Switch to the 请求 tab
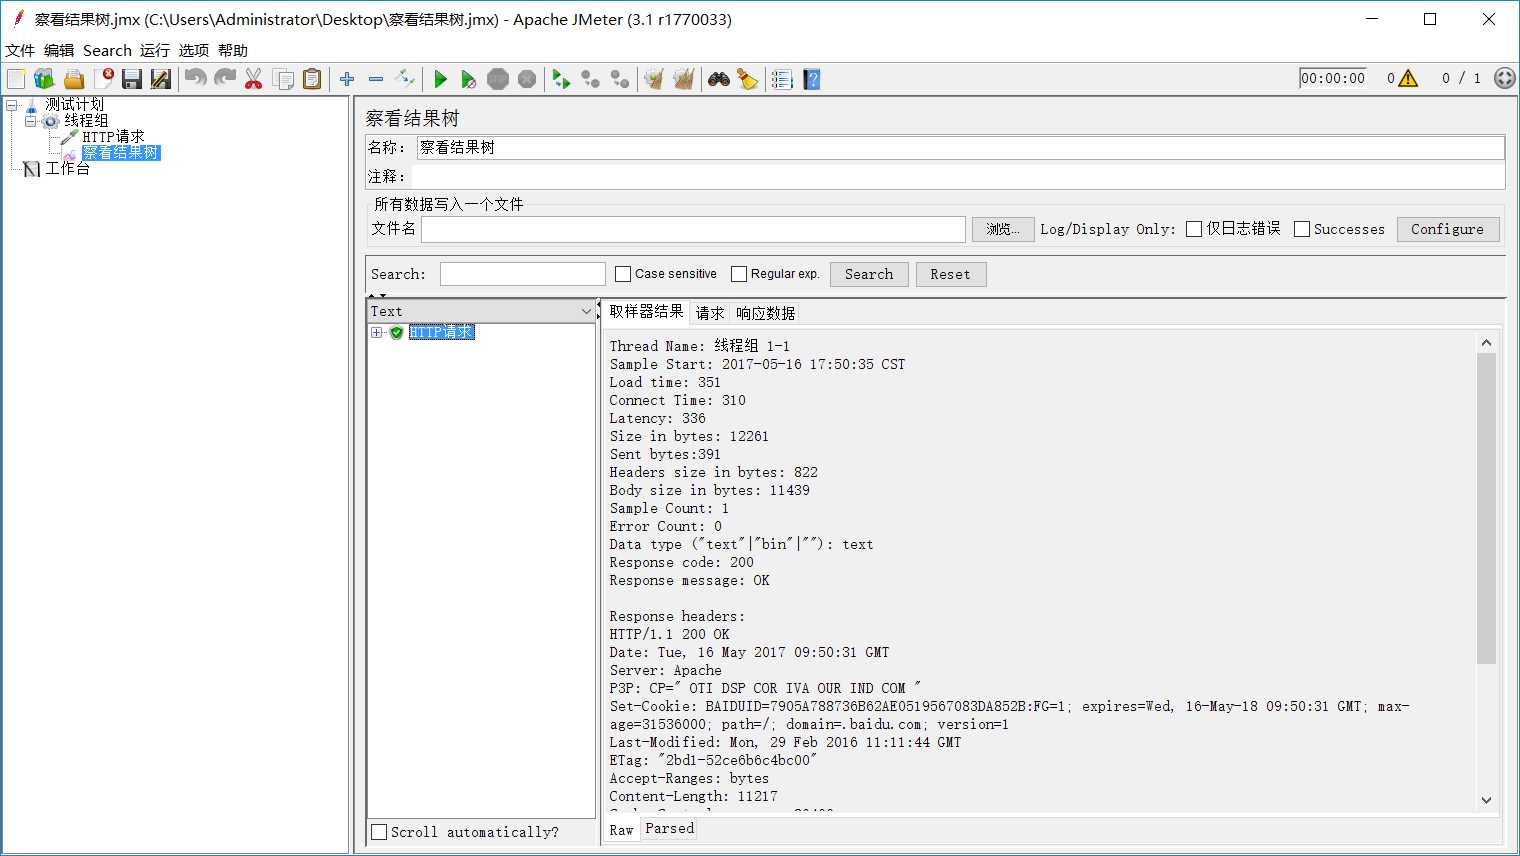This screenshot has height=856, width=1520. pyautogui.click(x=710, y=313)
